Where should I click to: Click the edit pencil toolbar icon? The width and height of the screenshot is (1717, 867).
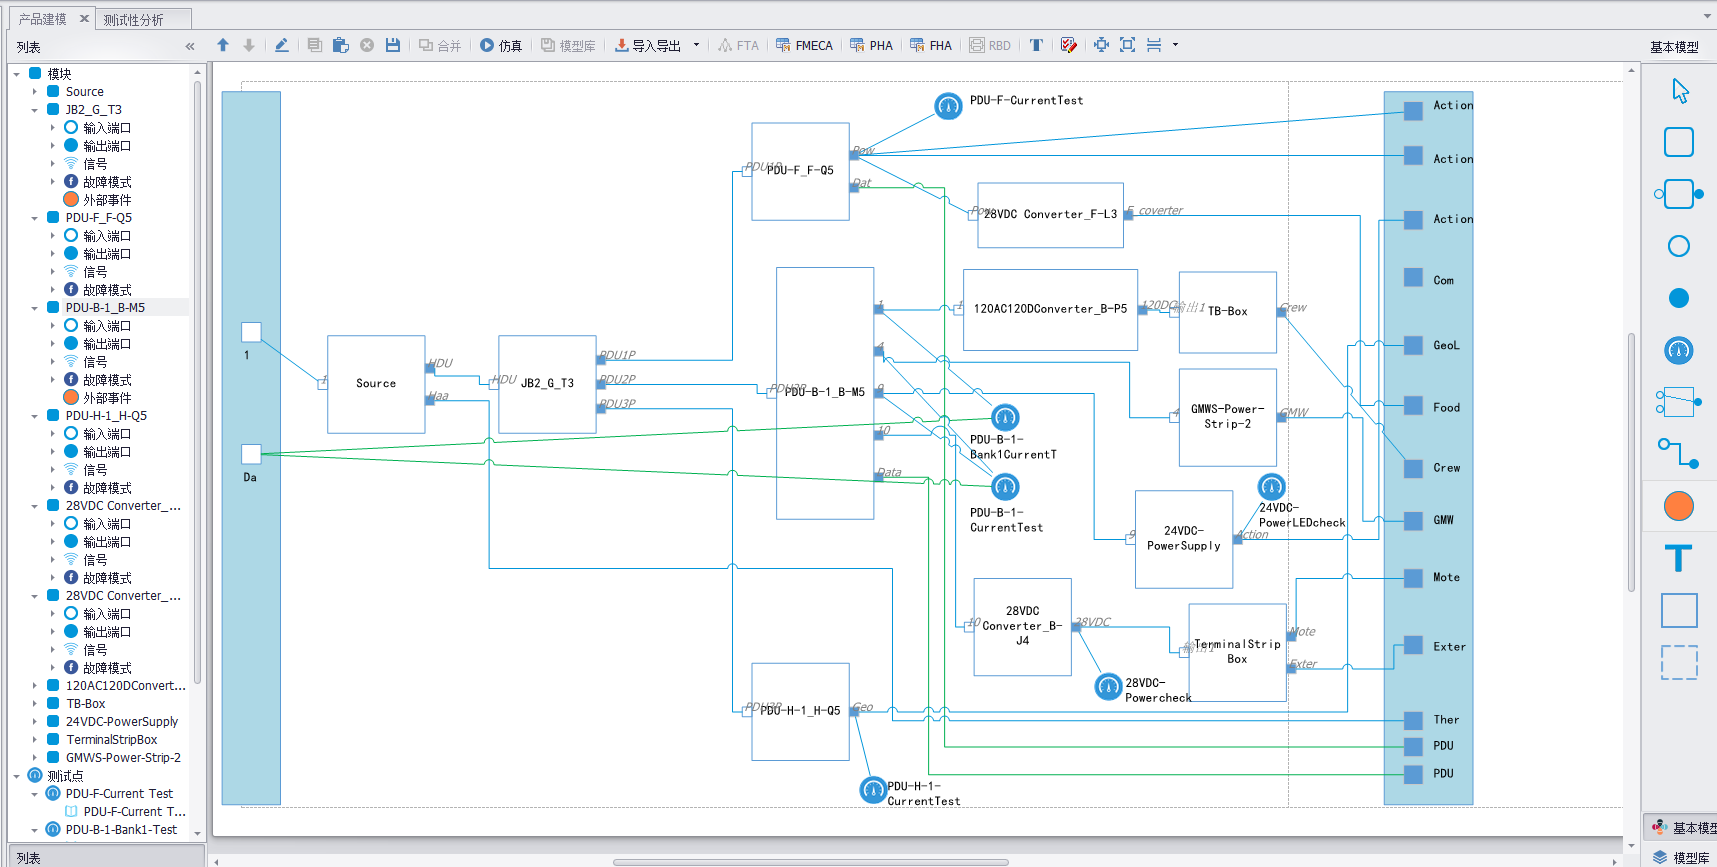pyautogui.click(x=282, y=45)
